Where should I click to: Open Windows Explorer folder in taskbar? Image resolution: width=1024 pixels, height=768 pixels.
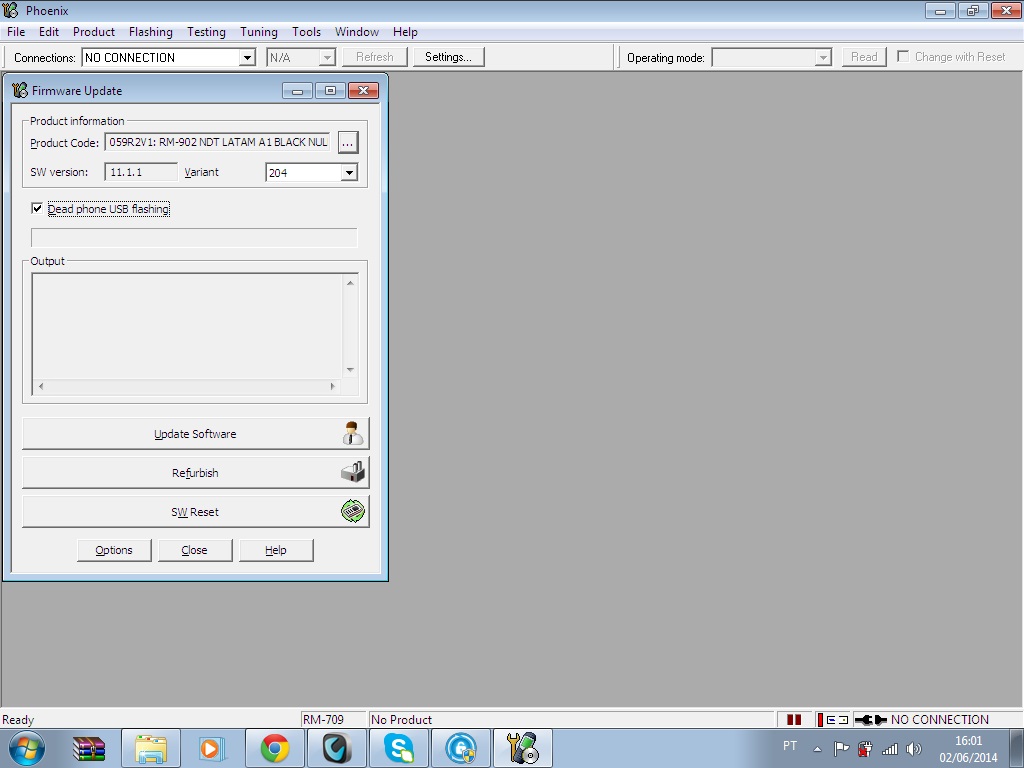click(x=151, y=749)
